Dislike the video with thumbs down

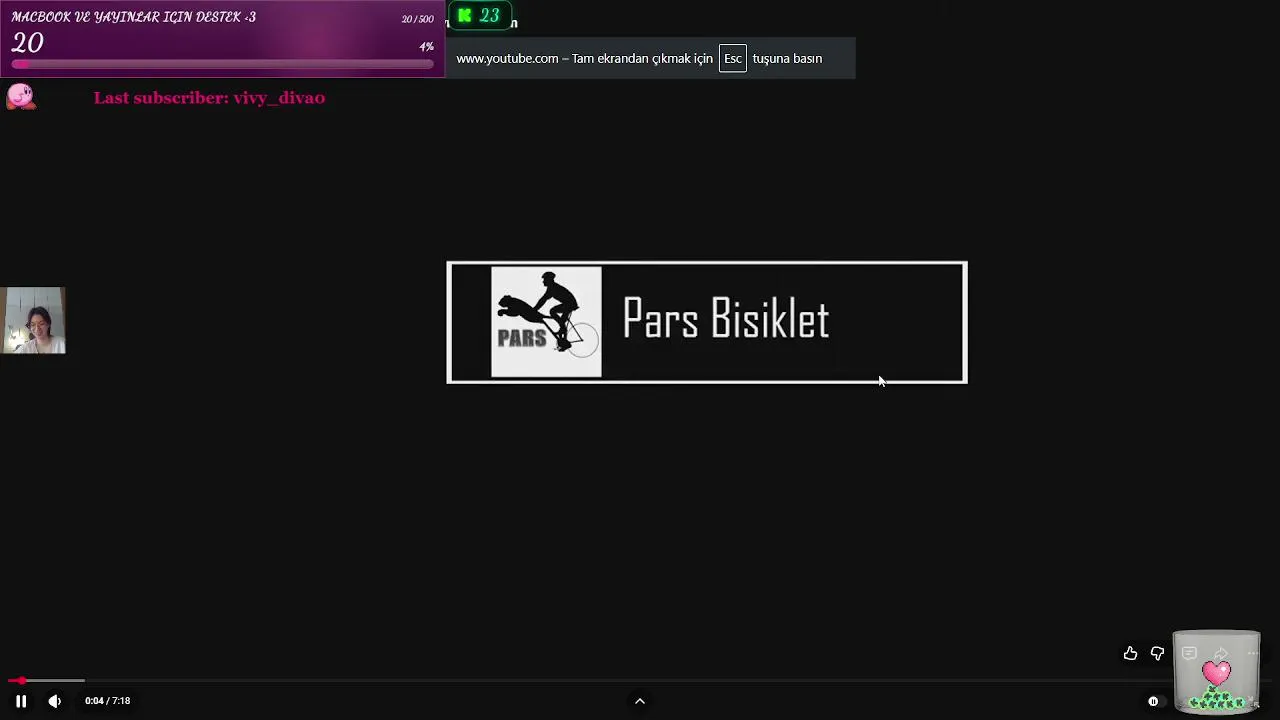[x=1157, y=654]
